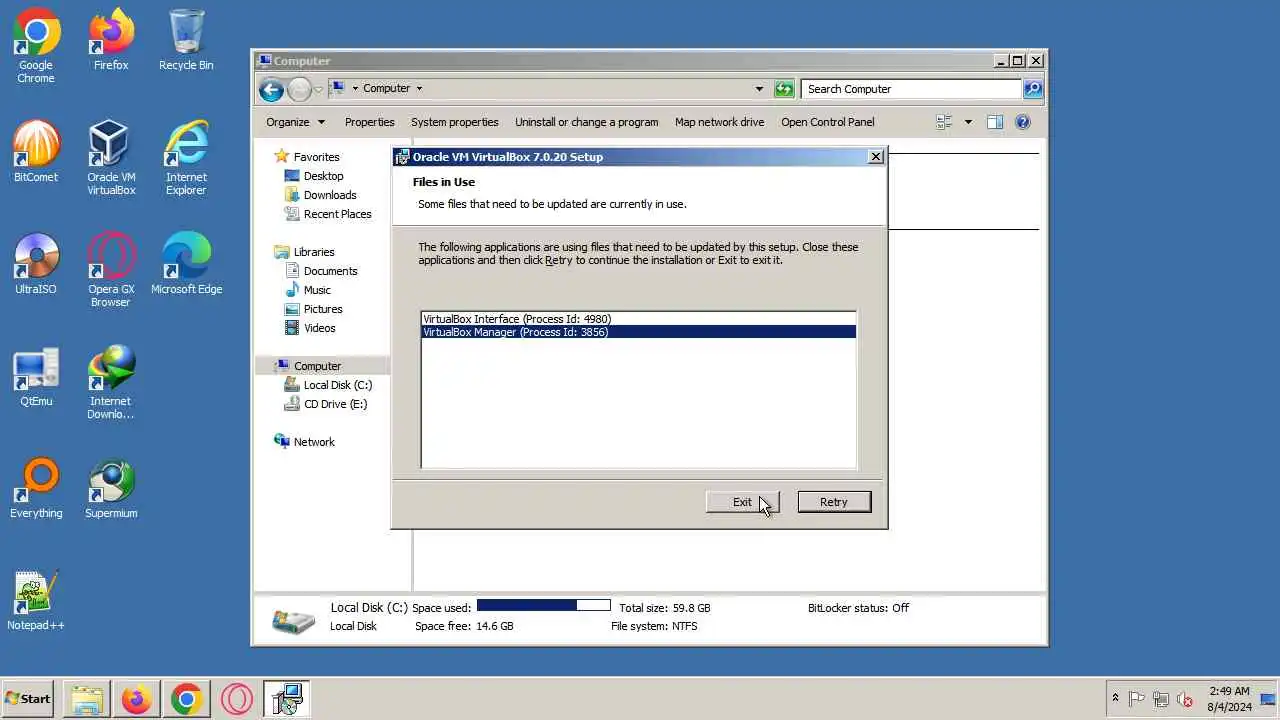Open Firefox from the taskbar
1280x720 pixels.
pyautogui.click(x=137, y=699)
